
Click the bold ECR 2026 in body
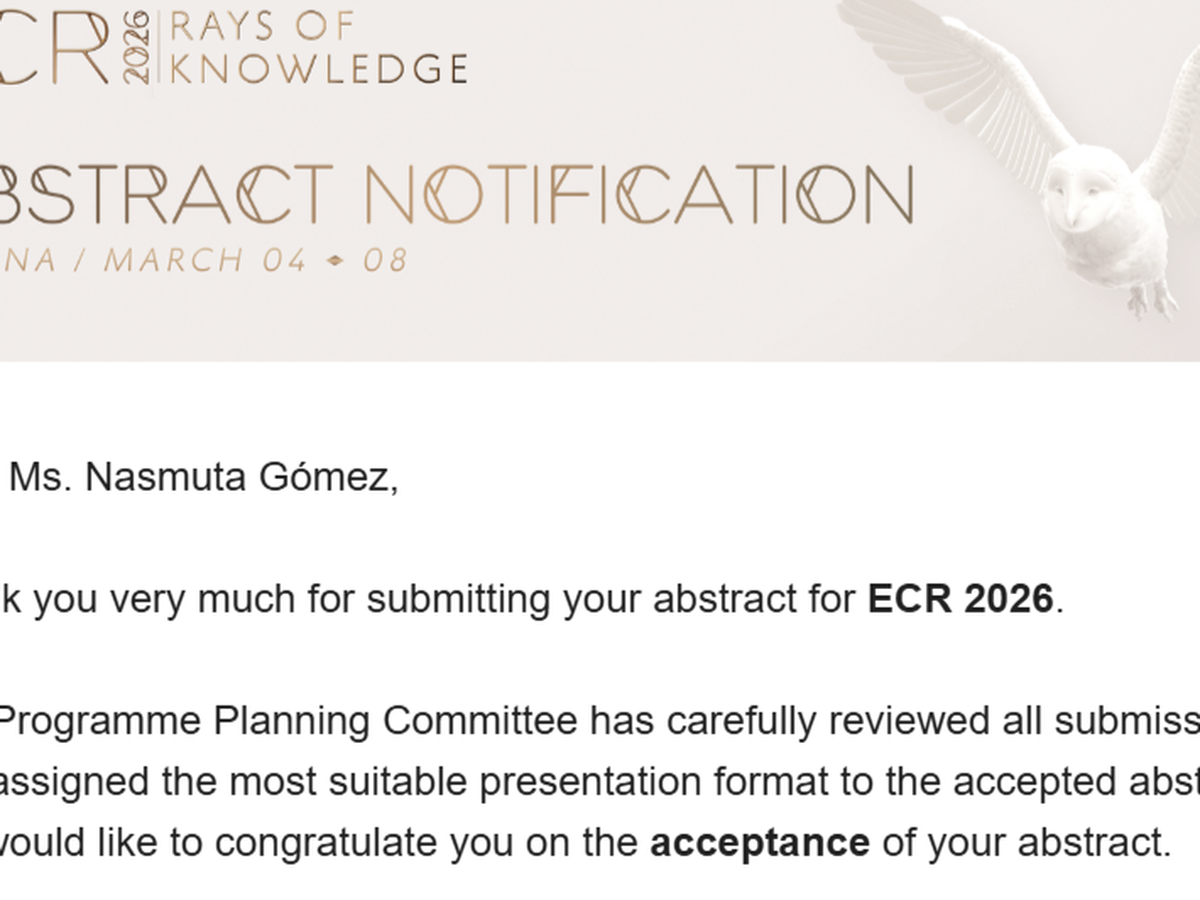(960, 599)
